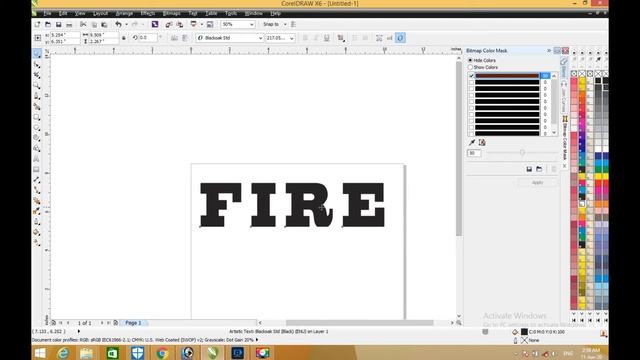Screen dimensions: 640x360
Task: Select the brown color bar in mask list
Action: click(507, 76)
